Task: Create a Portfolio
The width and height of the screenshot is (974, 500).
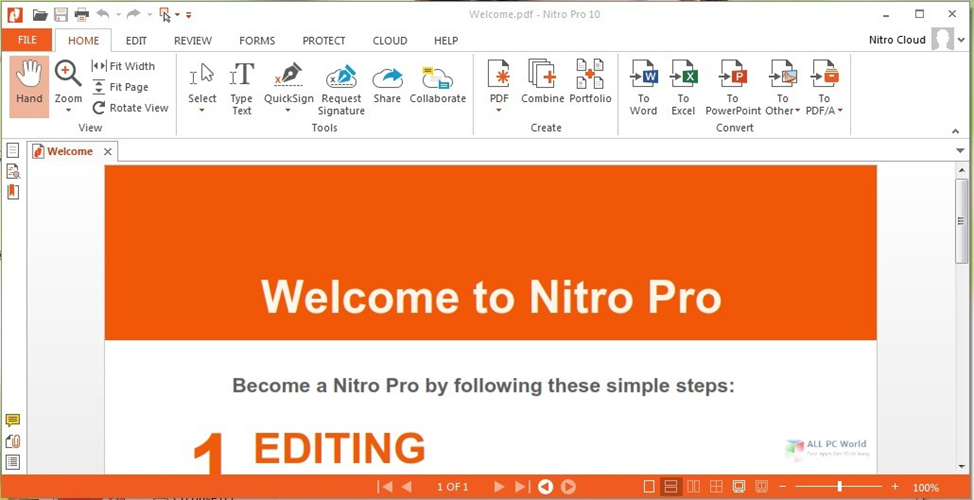Action: (590, 82)
